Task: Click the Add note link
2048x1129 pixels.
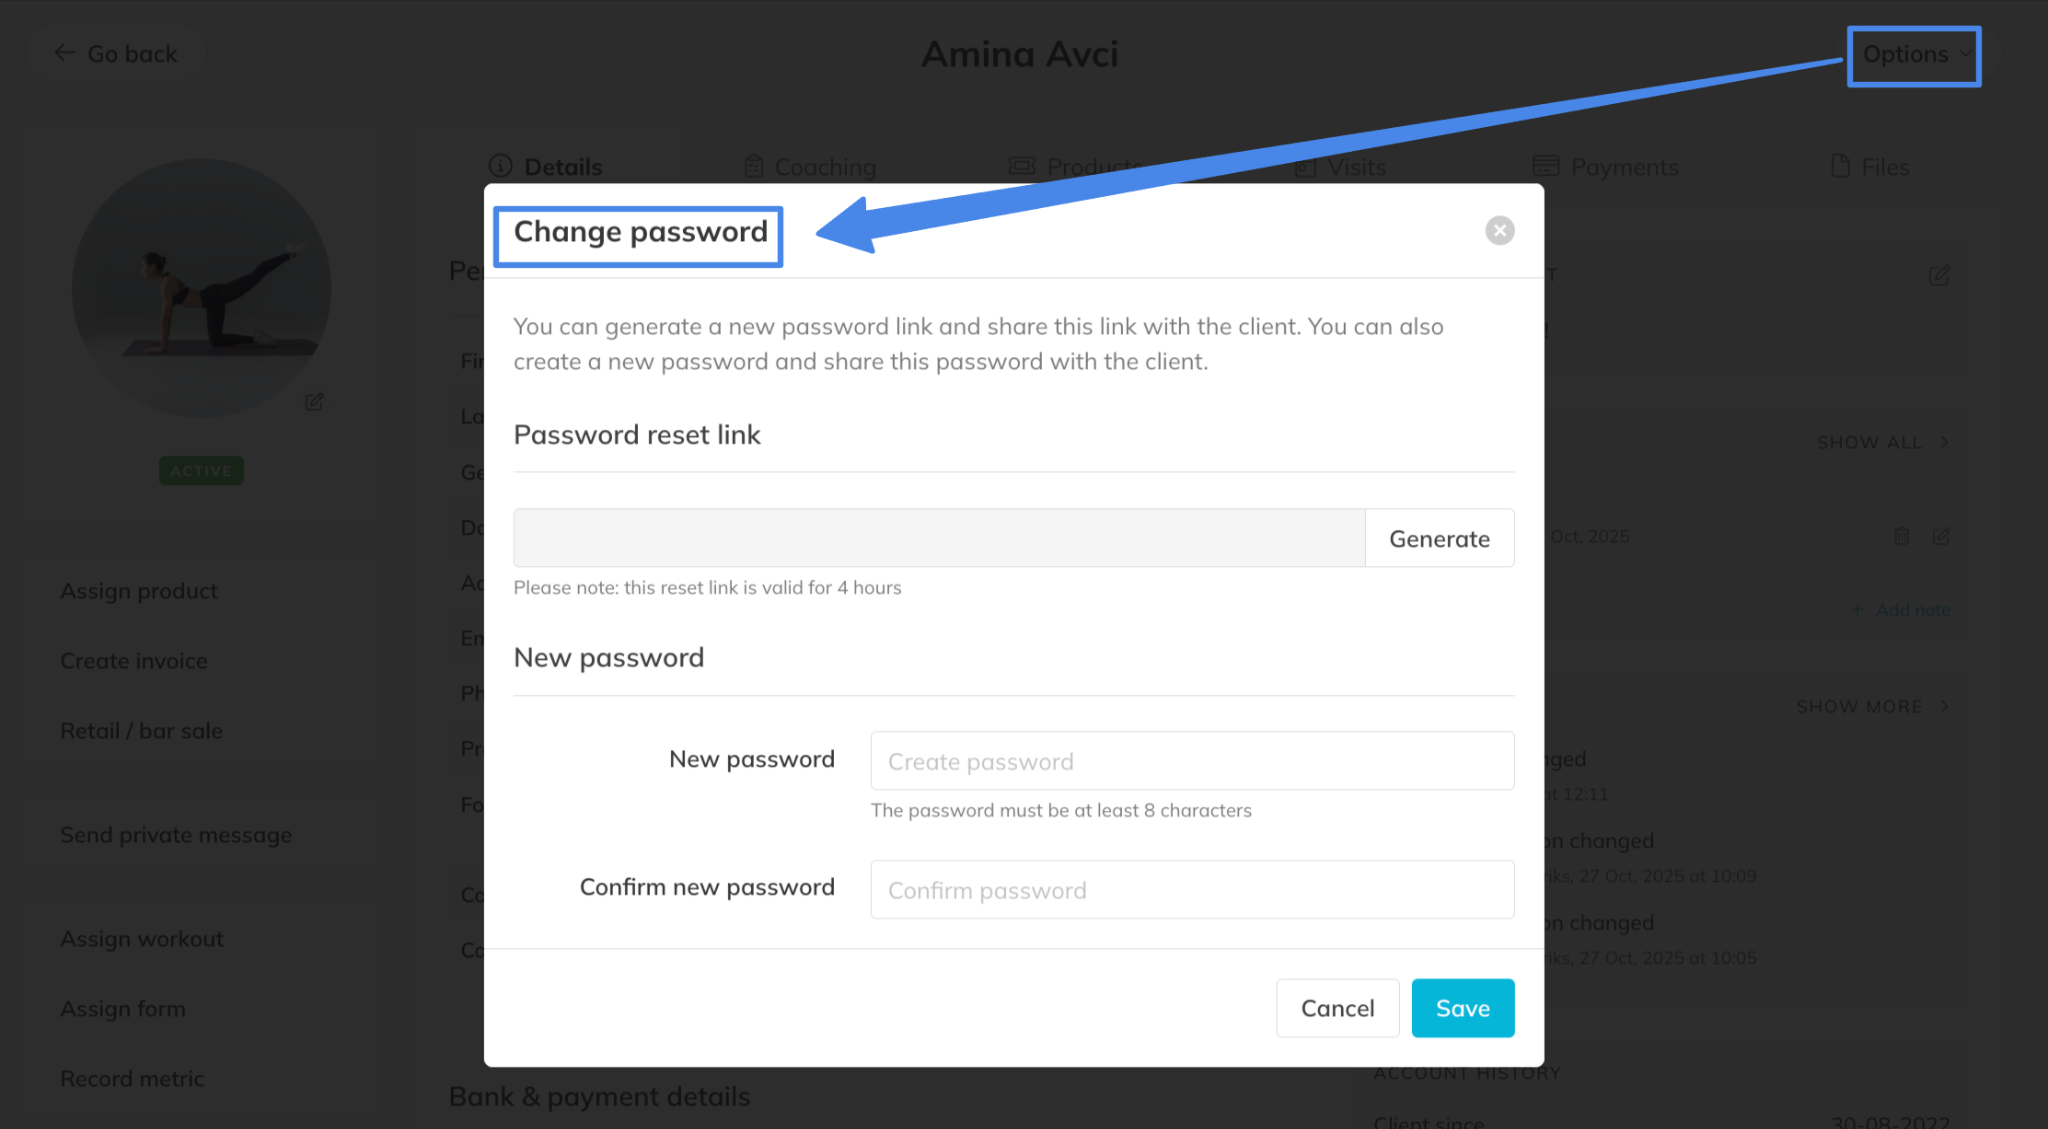Action: pos(1901,610)
